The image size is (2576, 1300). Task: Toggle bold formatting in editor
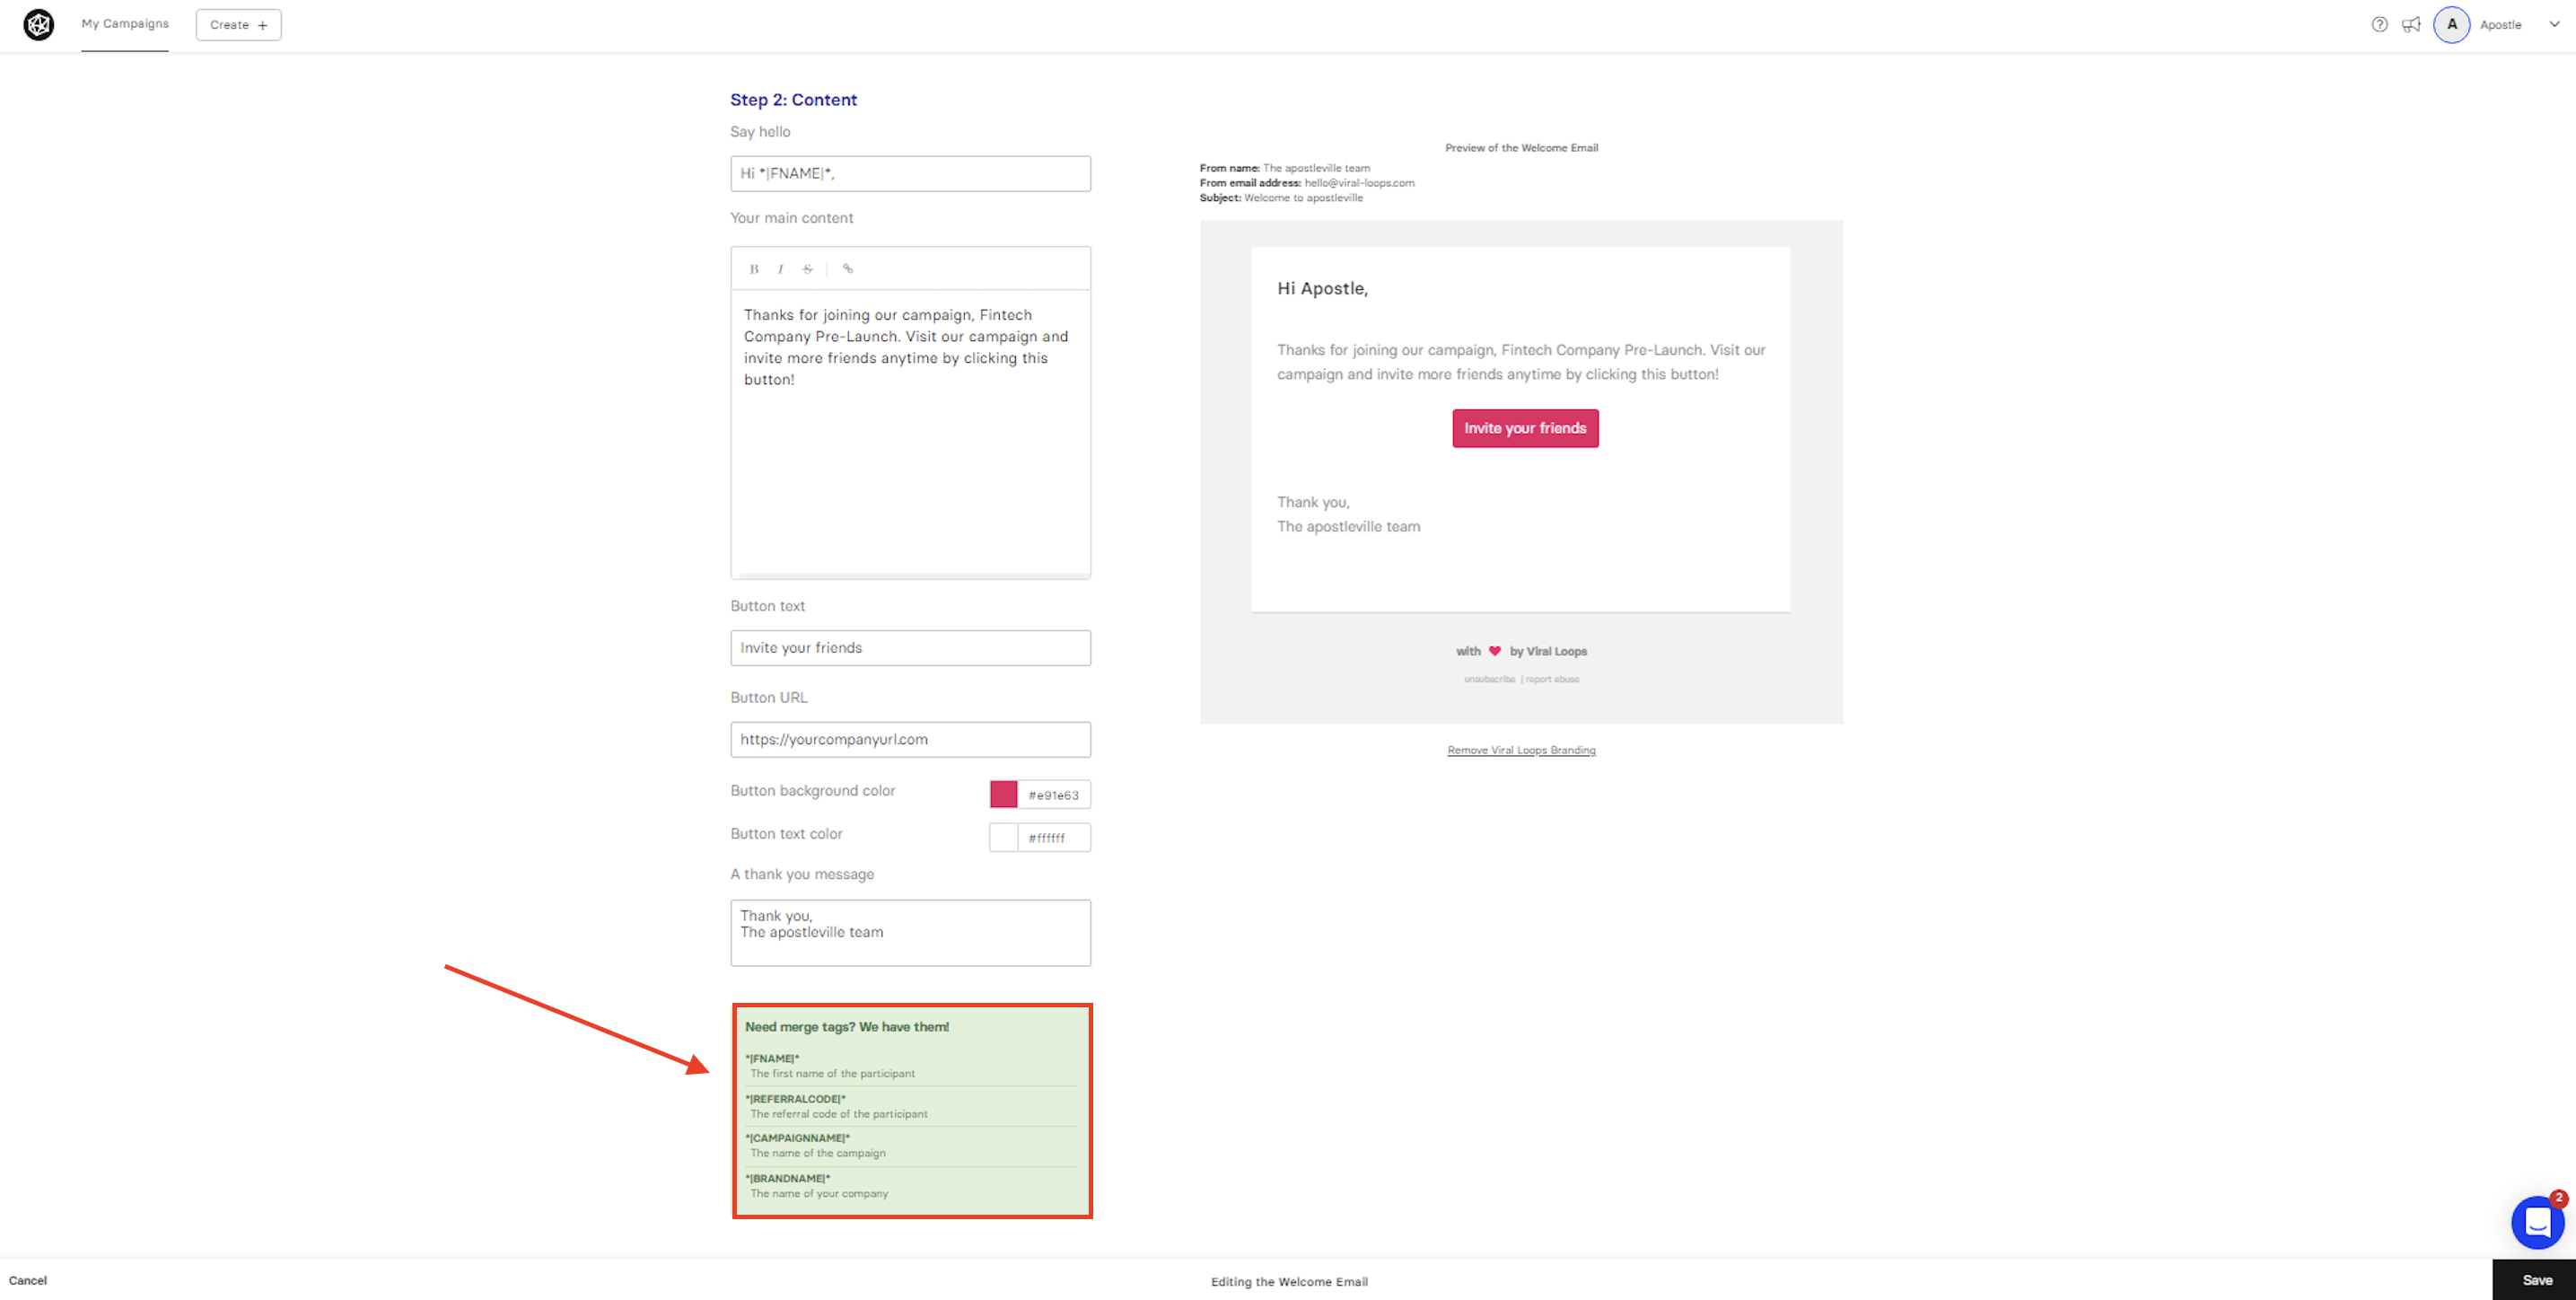[x=754, y=269]
